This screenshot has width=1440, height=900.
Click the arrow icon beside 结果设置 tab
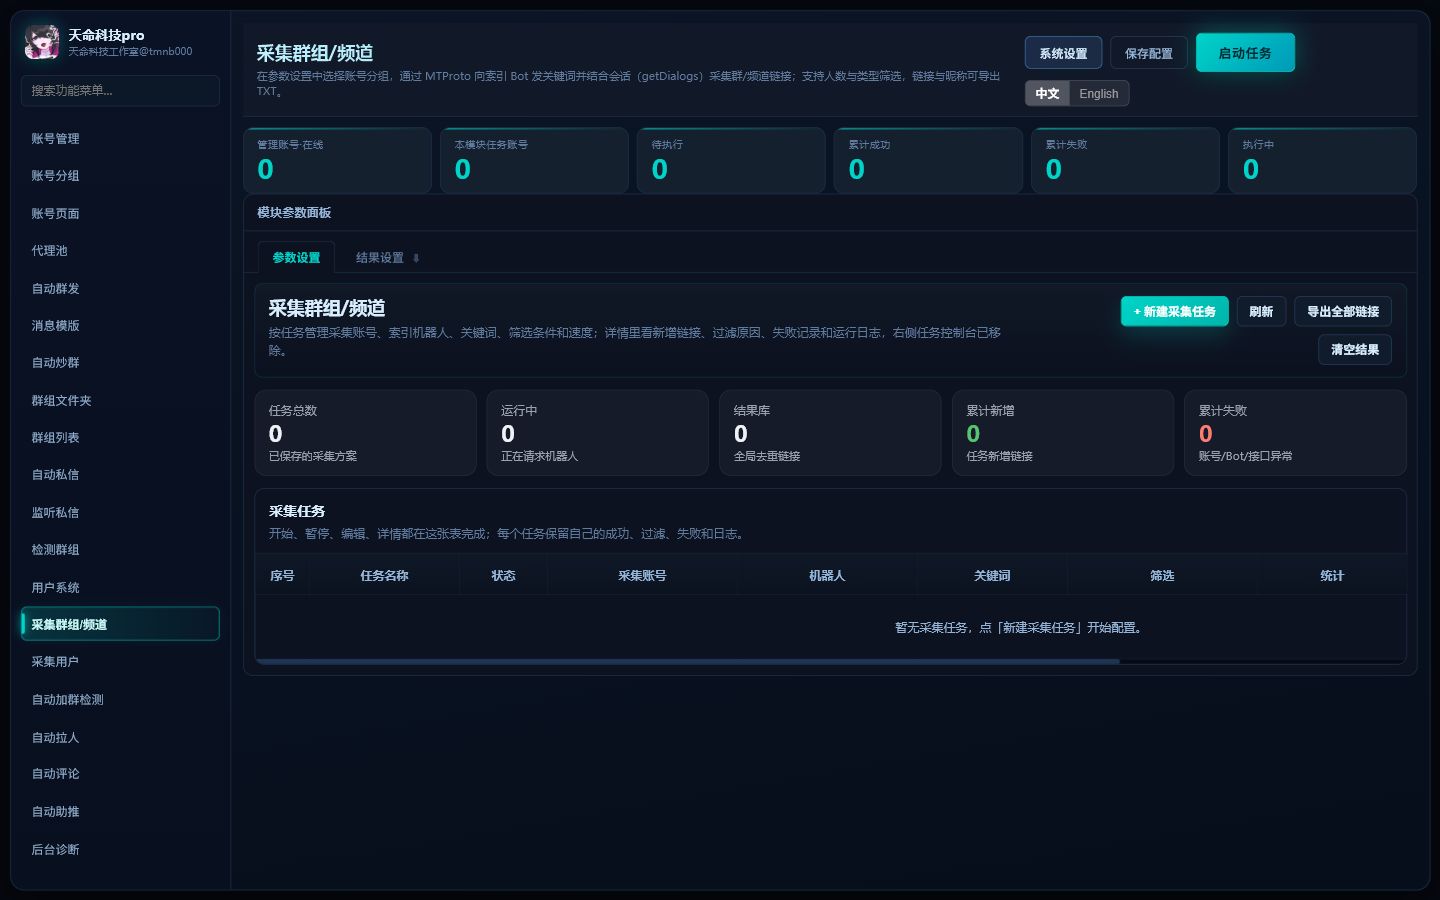click(x=416, y=258)
